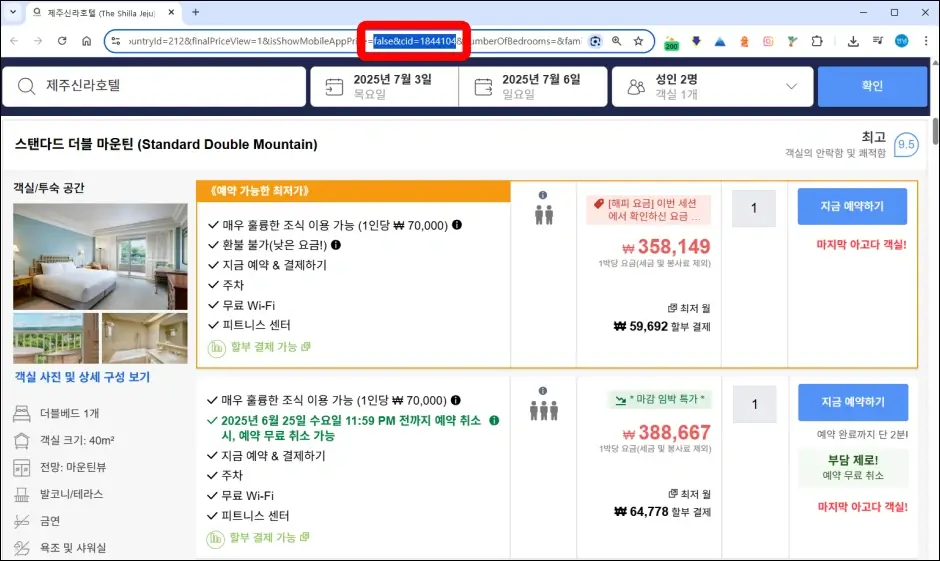
Task: Open room quantity selector for ₩358,149 rate
Action: [x=754, y=208]
